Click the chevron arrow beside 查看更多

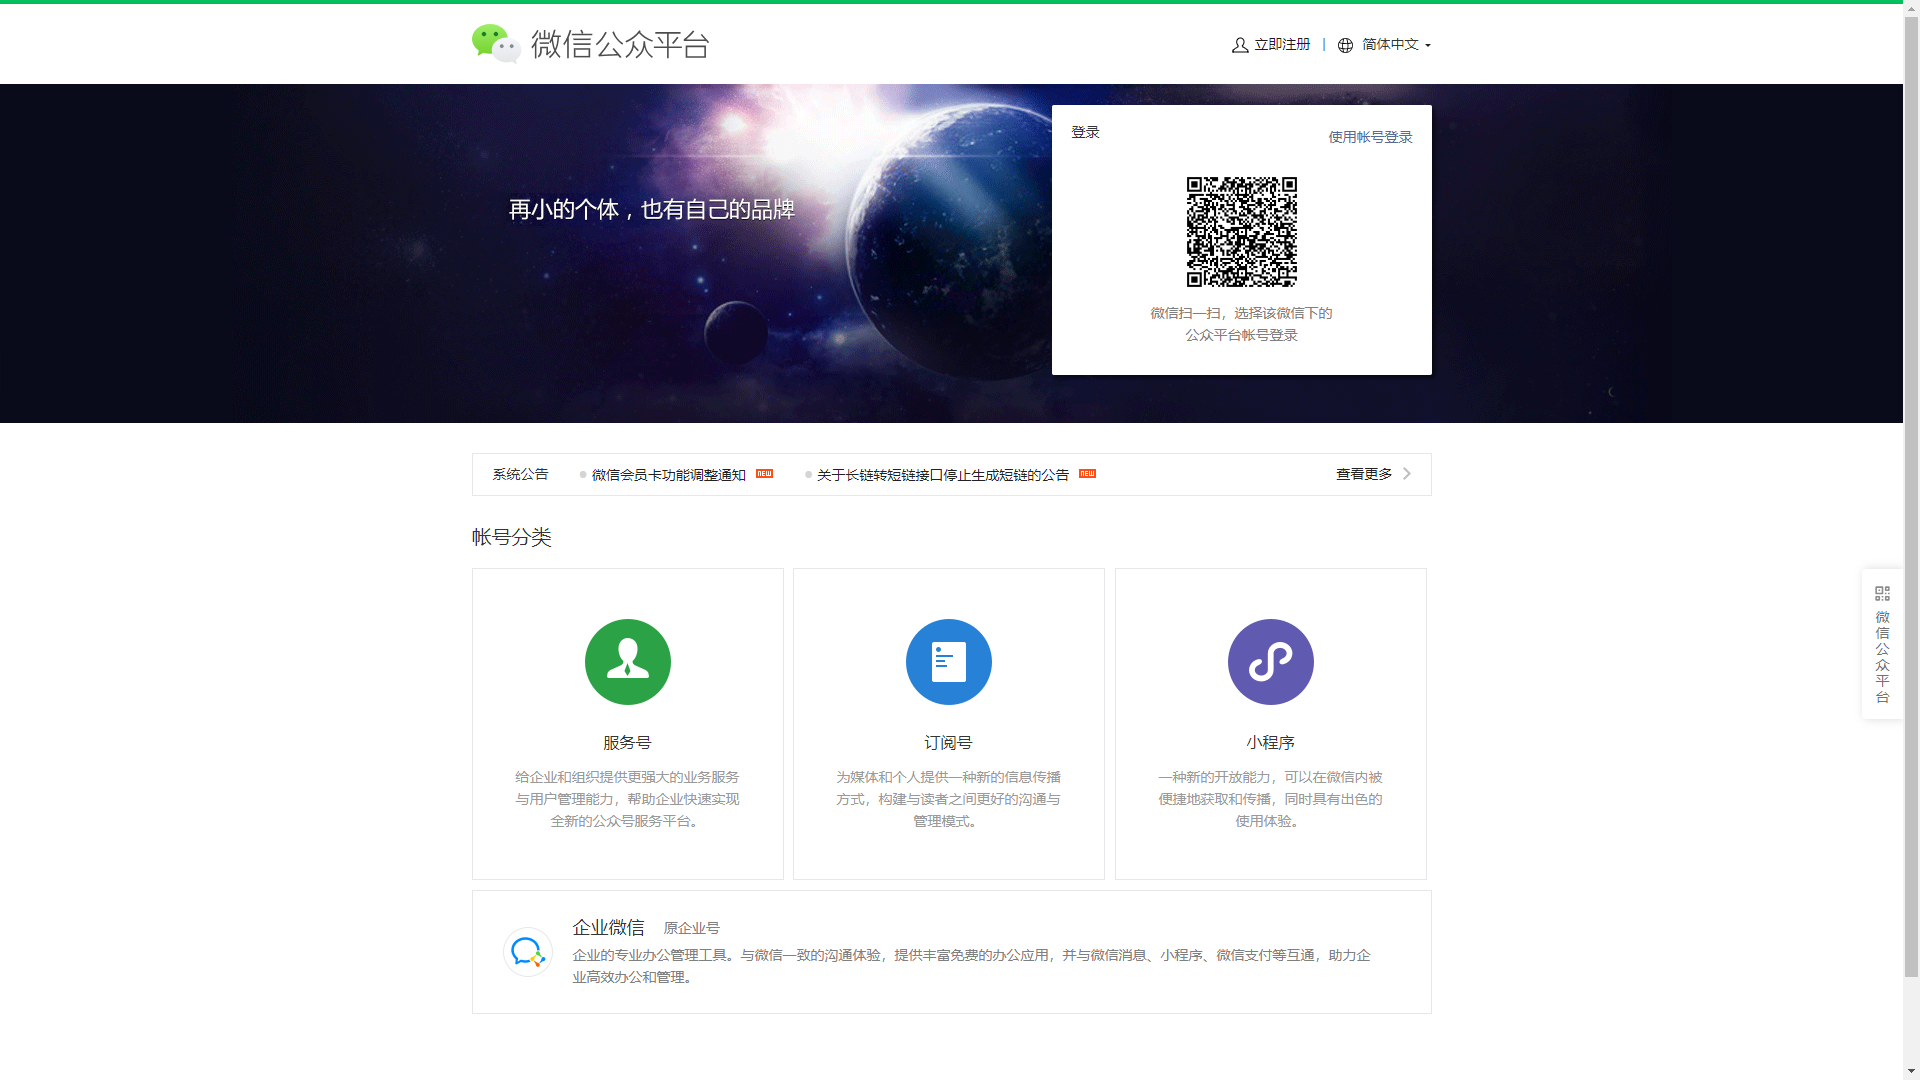[x=1407, y=474]
